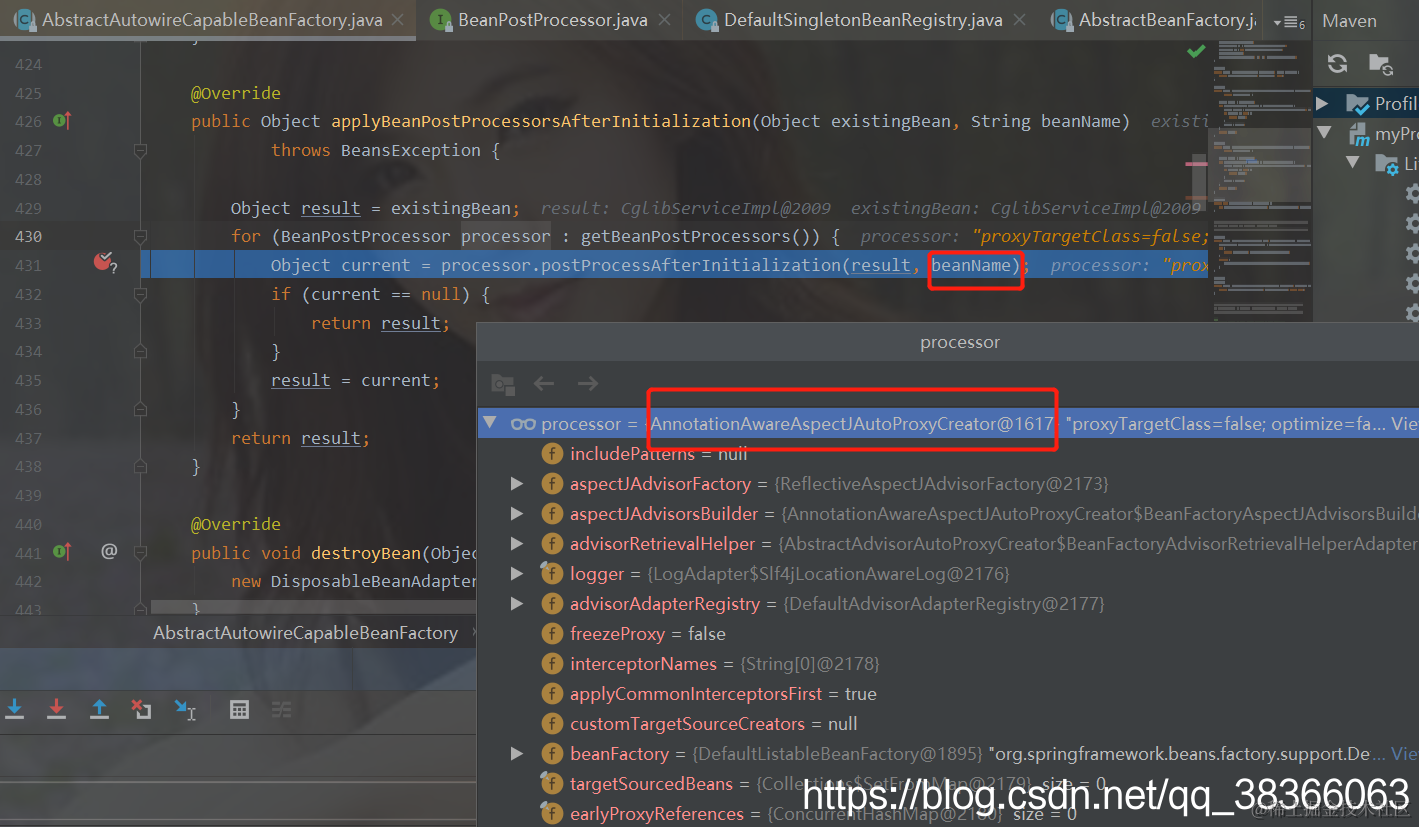Viewport: 1419px width, 827px height.
Task: Click the Drop Frame icon
Action: [141, 709]
